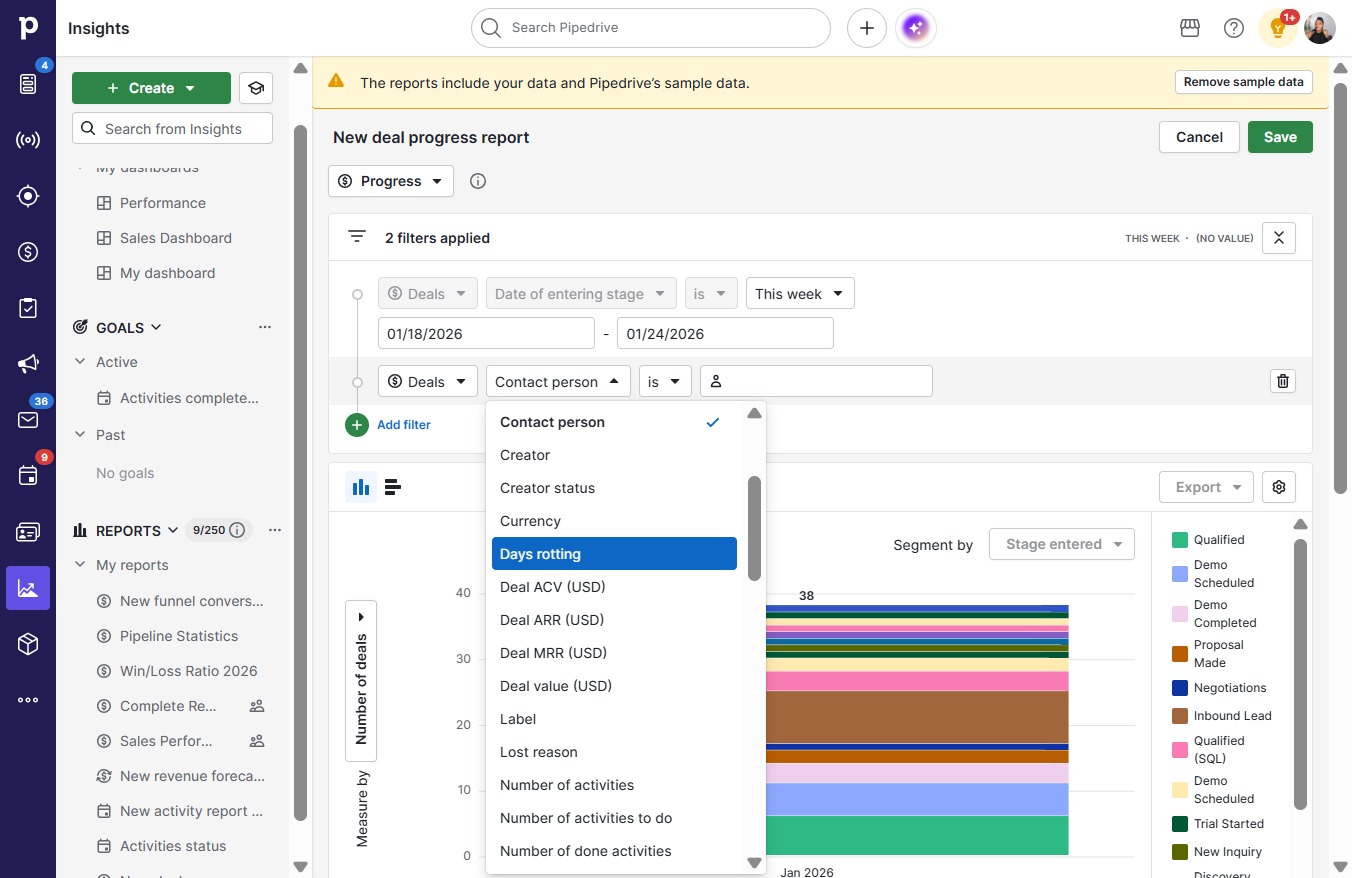Open the Progress report type dropdown
This screenshot has height=878, width=1352.
click(391, 181)
